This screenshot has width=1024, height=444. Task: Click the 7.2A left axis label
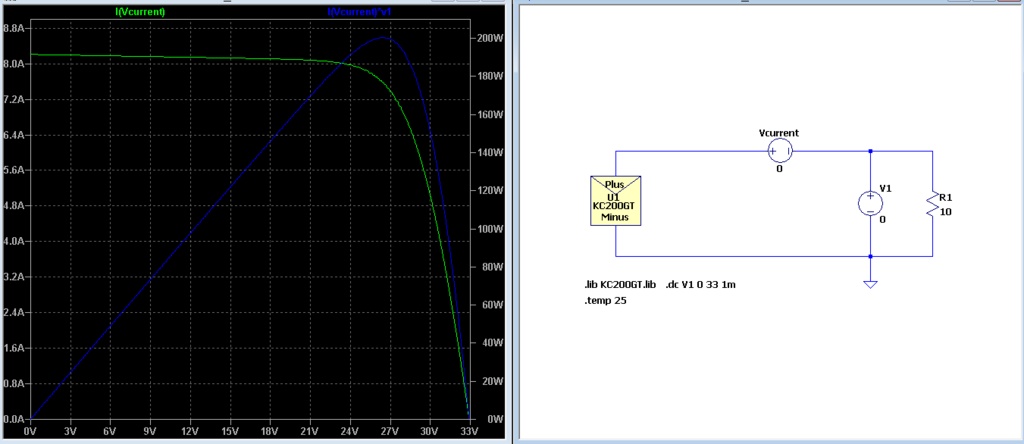(x=14, y=99)
